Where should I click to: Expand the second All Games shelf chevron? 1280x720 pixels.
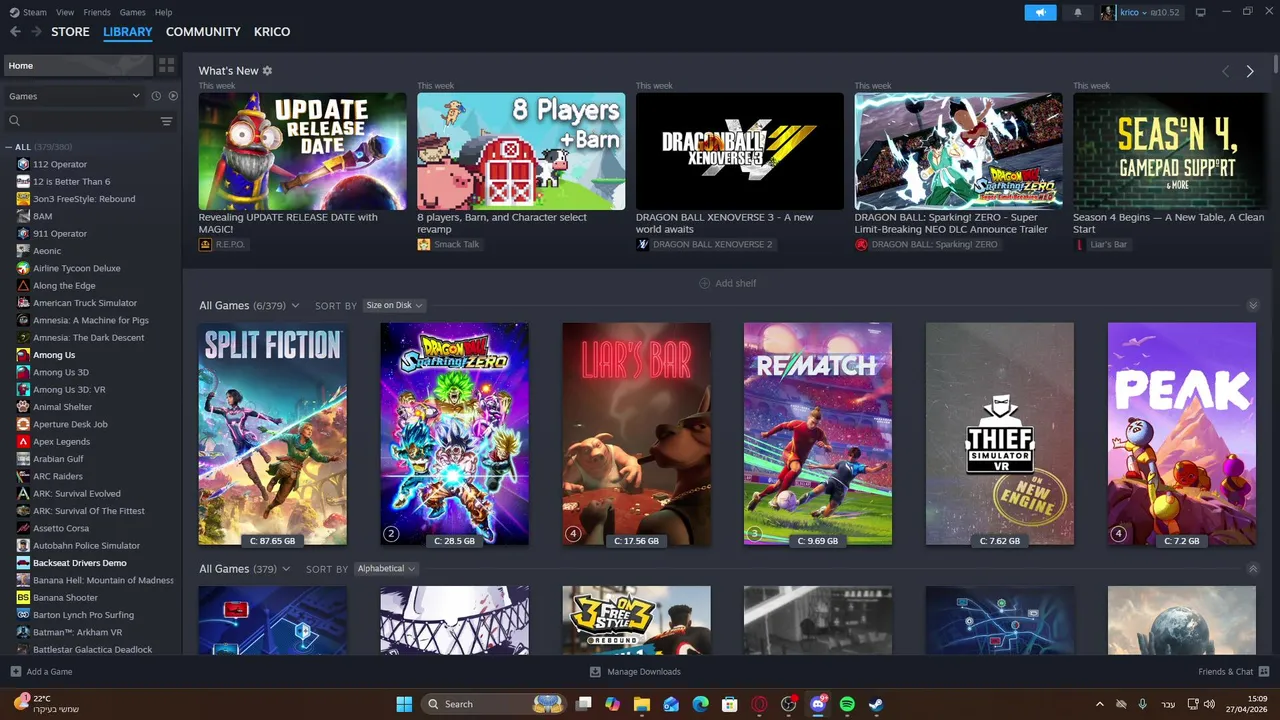tap(1253, 568)
